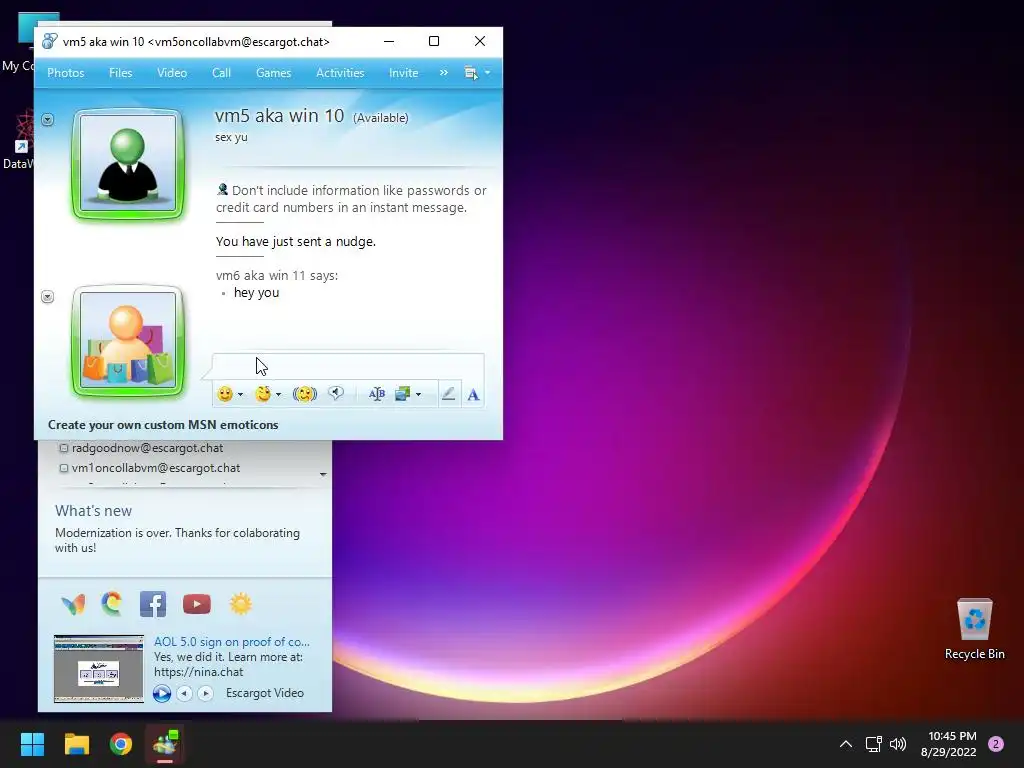The height and width of the screenshot is (768, 1024).
Task: Click the Messenger taskbar icon
Action: click(x=165, y=744)
